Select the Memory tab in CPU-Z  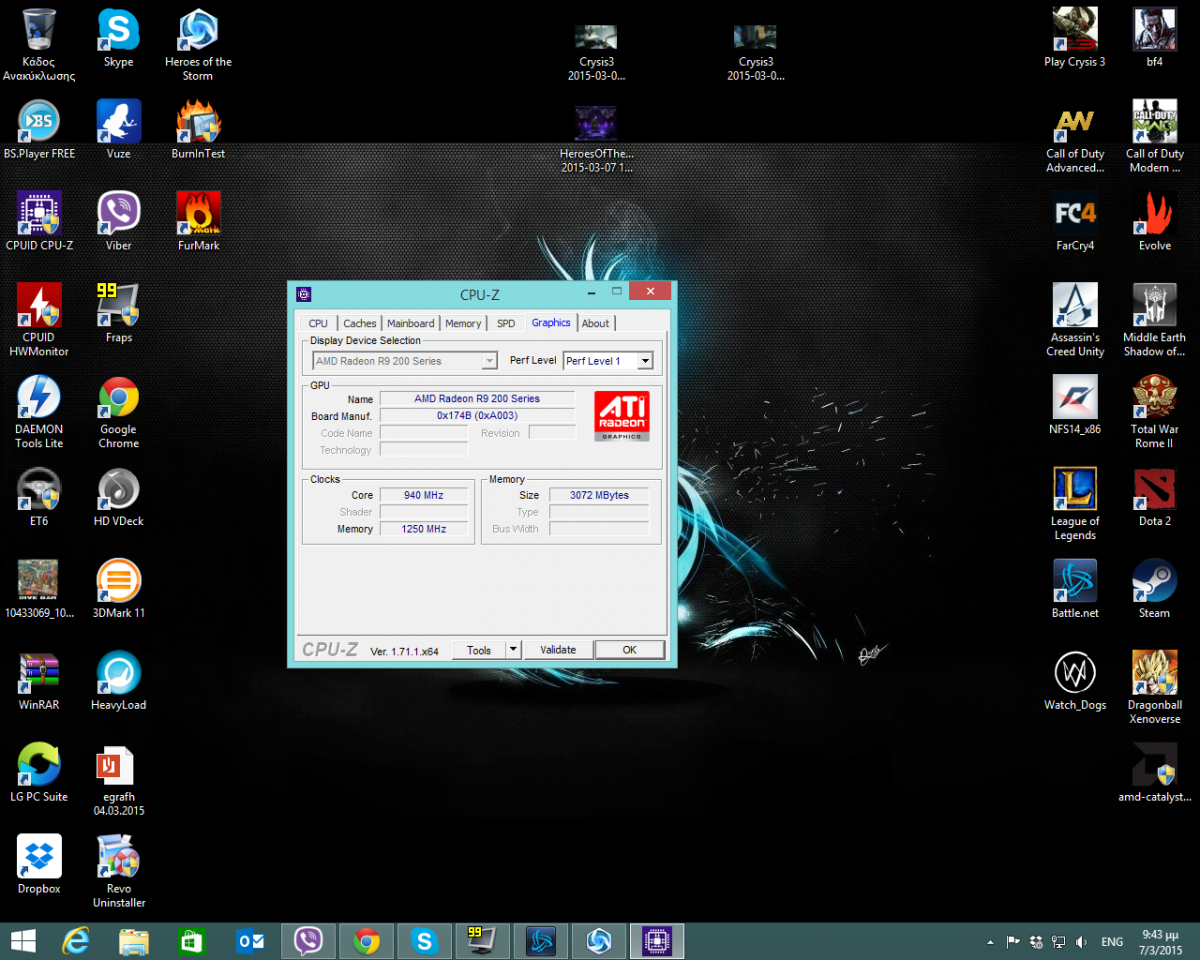coord(463,323)
